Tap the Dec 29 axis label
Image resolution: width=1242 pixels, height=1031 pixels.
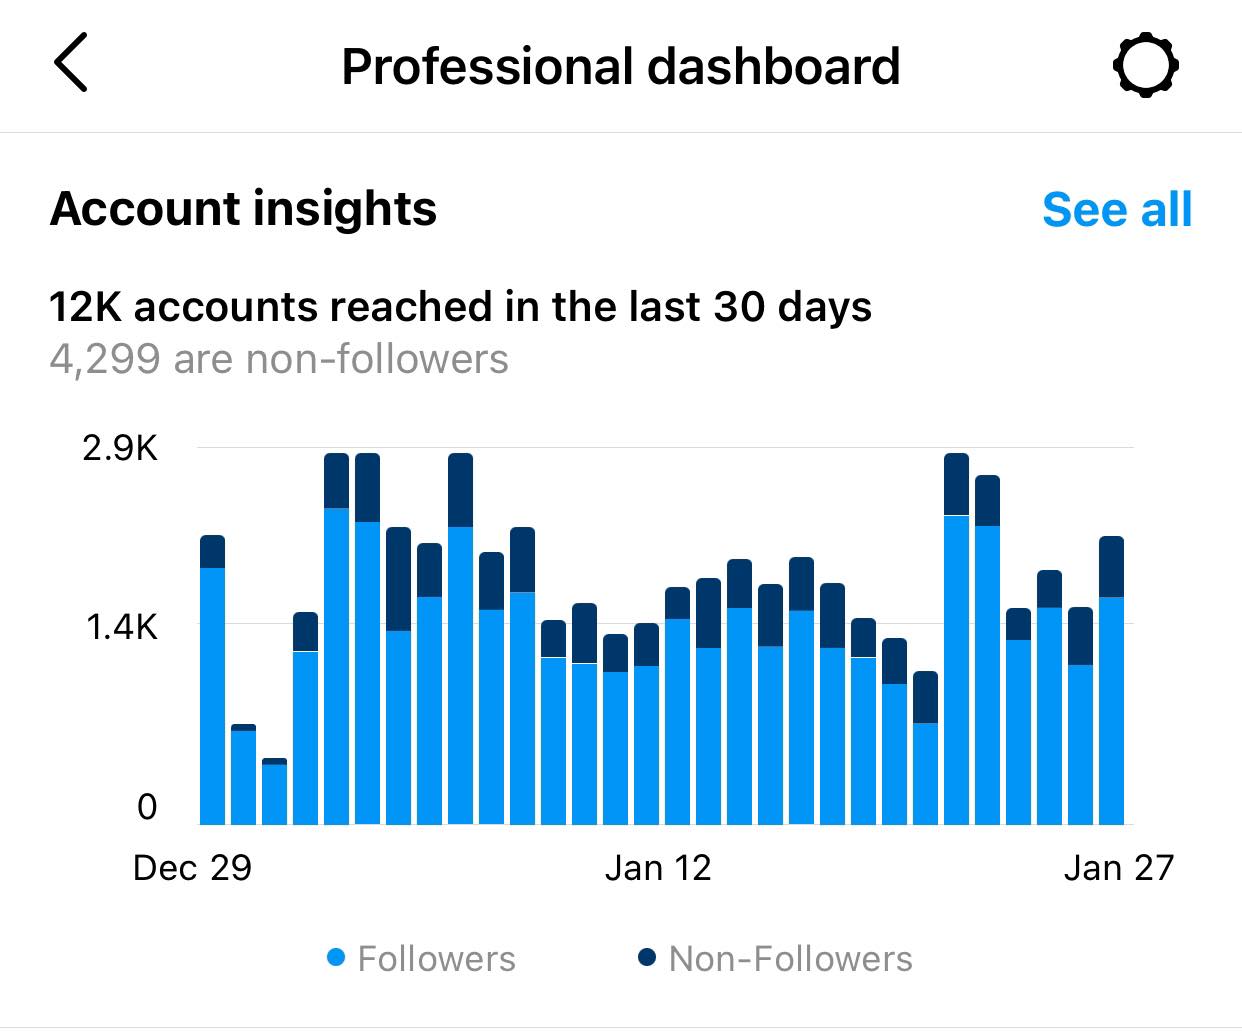(192, 868)
